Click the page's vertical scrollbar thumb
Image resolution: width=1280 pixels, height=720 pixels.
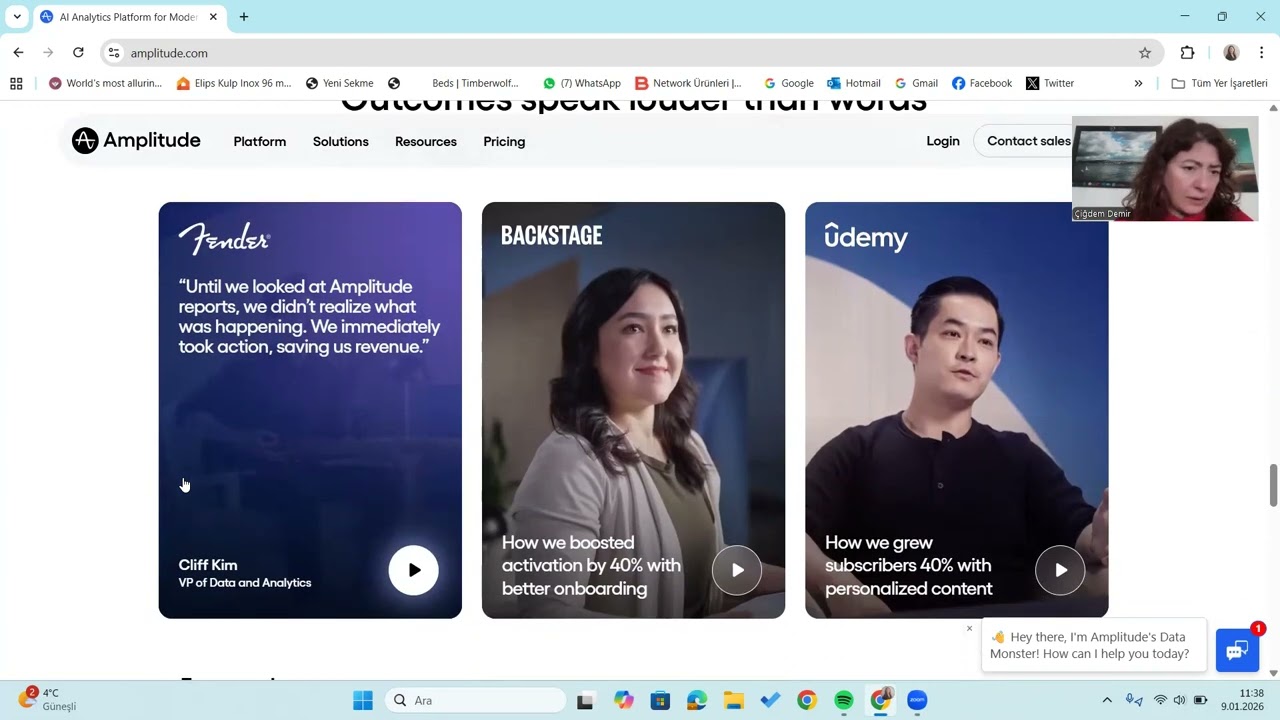point(1273,485)
